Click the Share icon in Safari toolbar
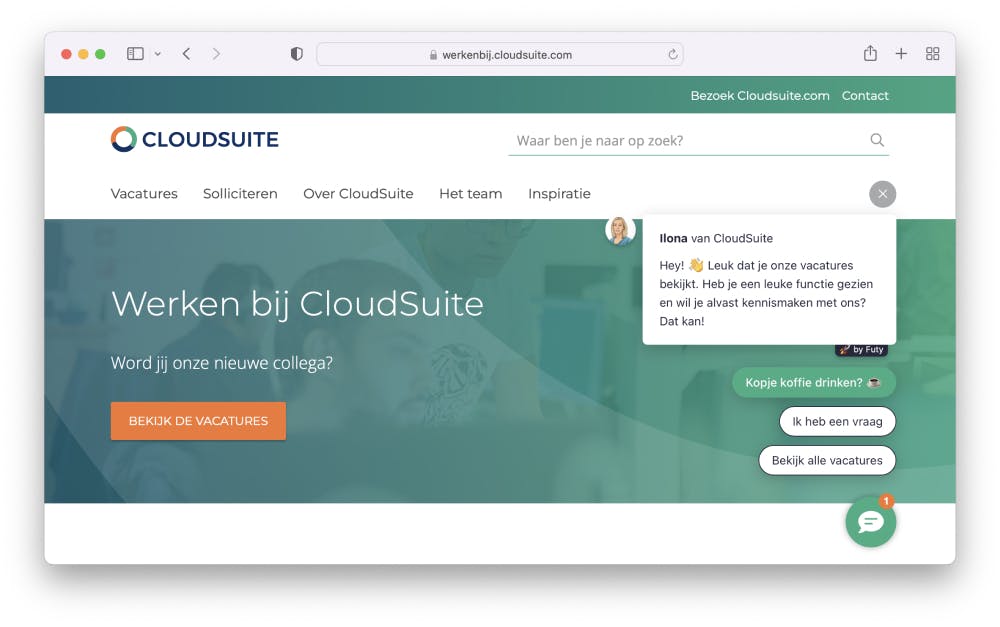The image size is (1000, 627). 870,54
